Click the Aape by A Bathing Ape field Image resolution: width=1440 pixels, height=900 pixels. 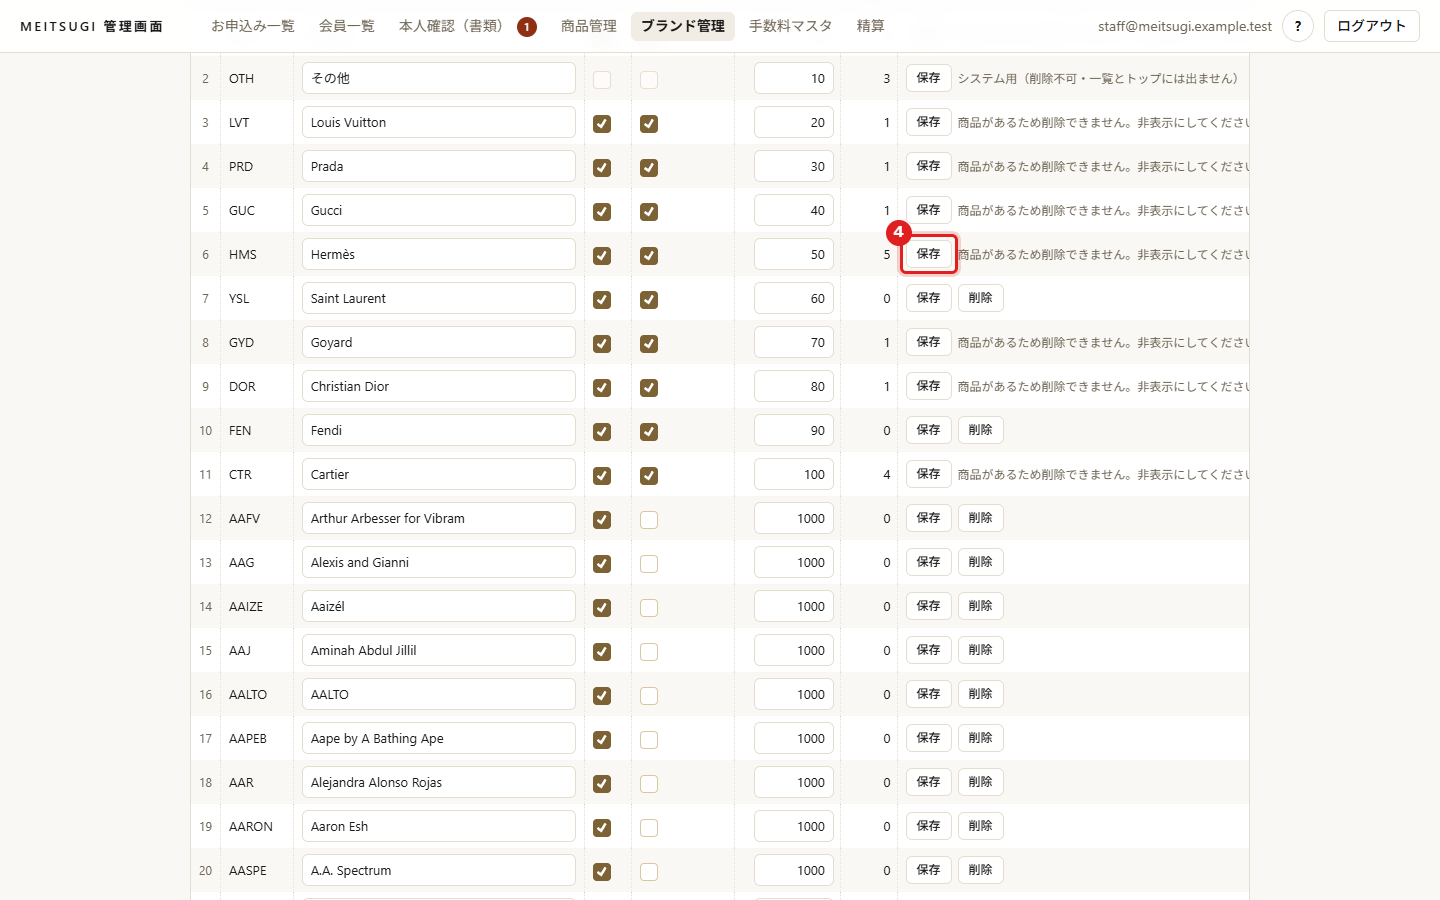pos(439,738)
